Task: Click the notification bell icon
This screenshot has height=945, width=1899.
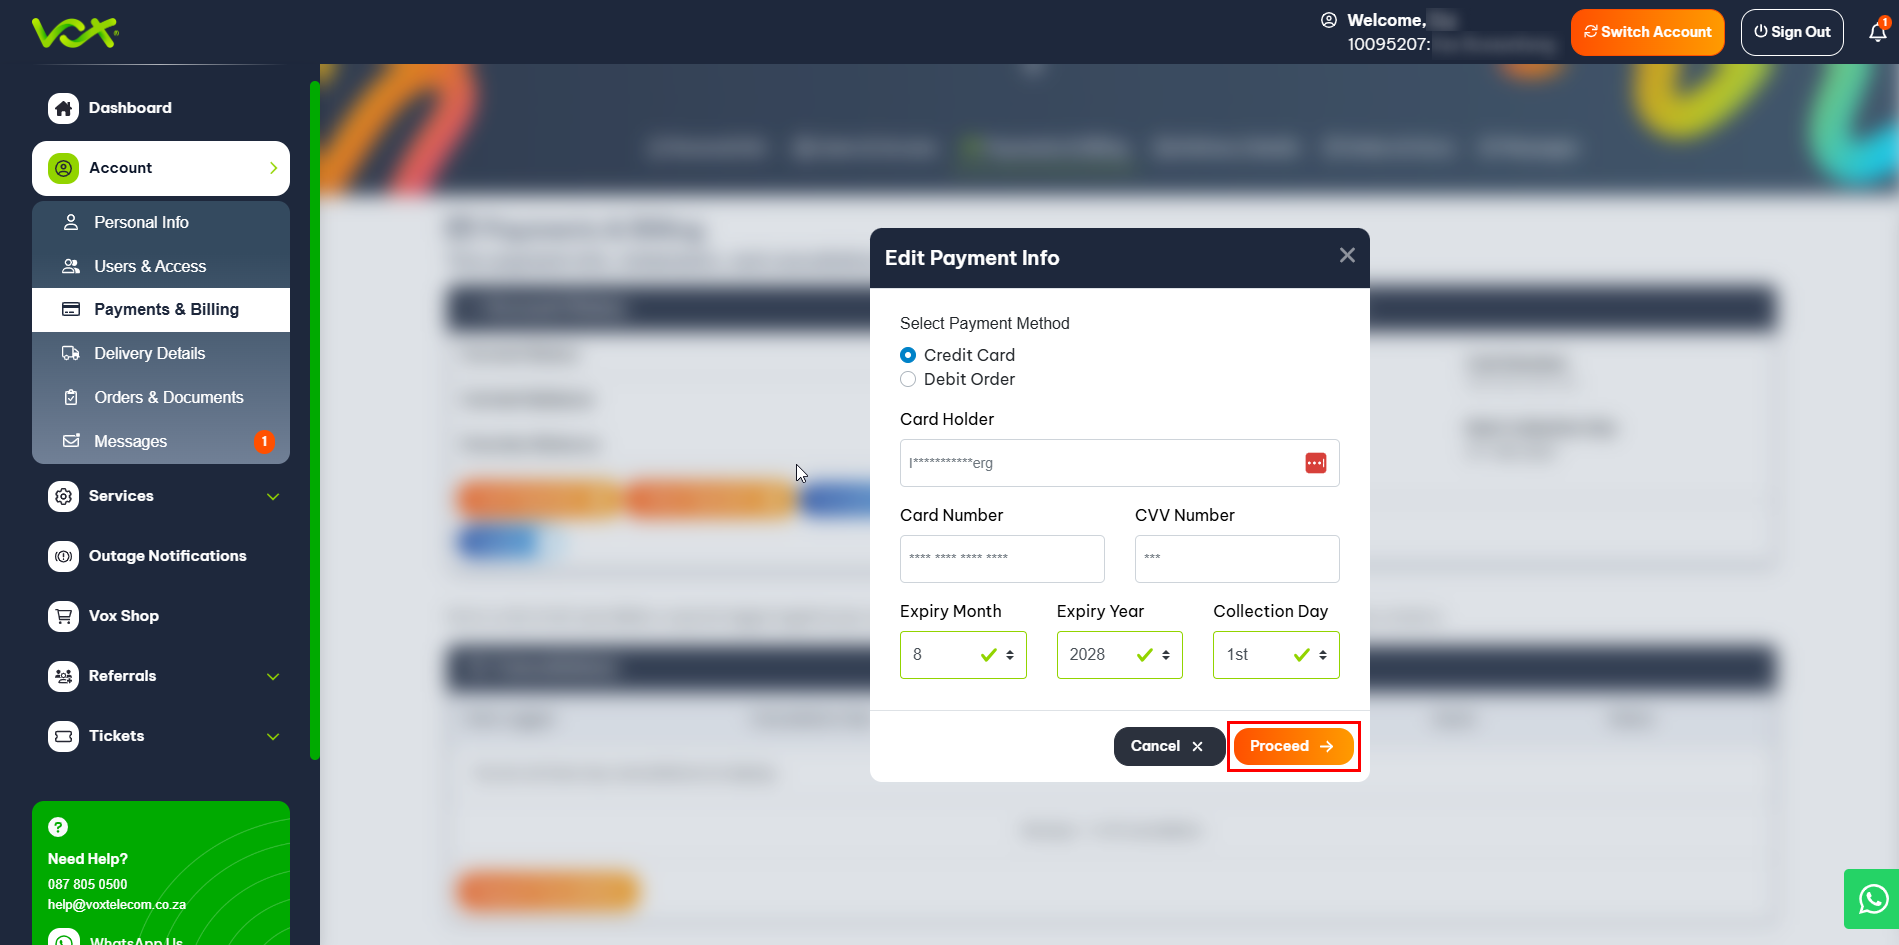Action: tap(1877, 32)
